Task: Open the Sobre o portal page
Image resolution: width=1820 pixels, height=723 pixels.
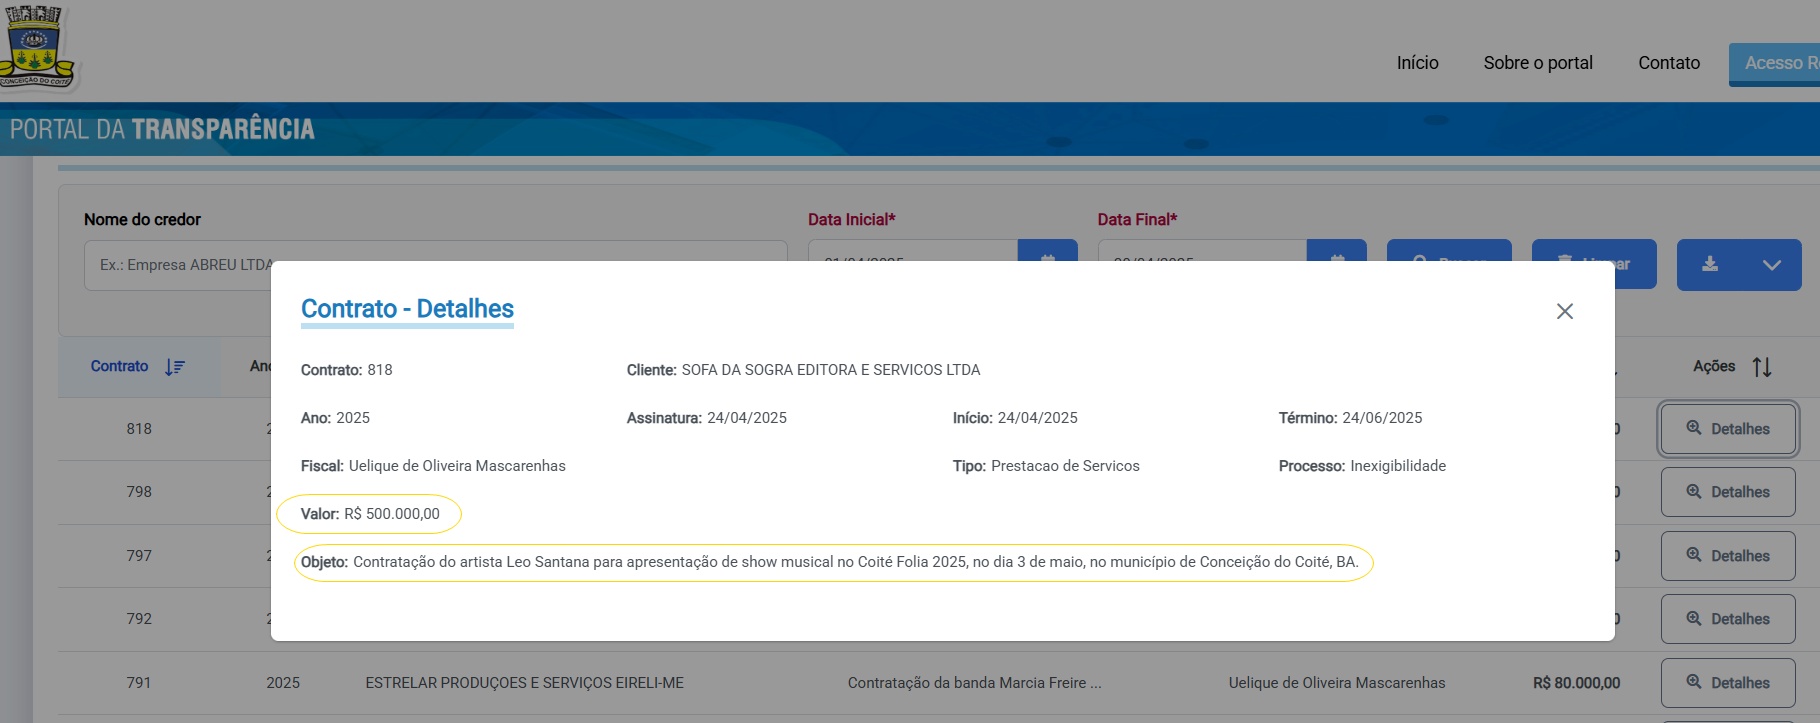Action: click(1537, 63)
